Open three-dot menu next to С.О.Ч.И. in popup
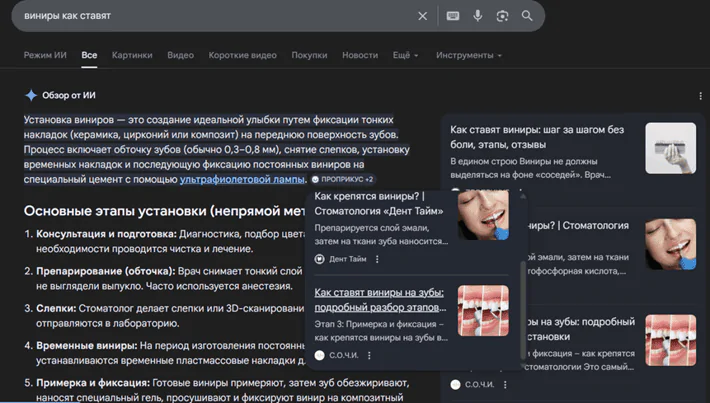Screen dimensions: 710x403 pos(369,355)
